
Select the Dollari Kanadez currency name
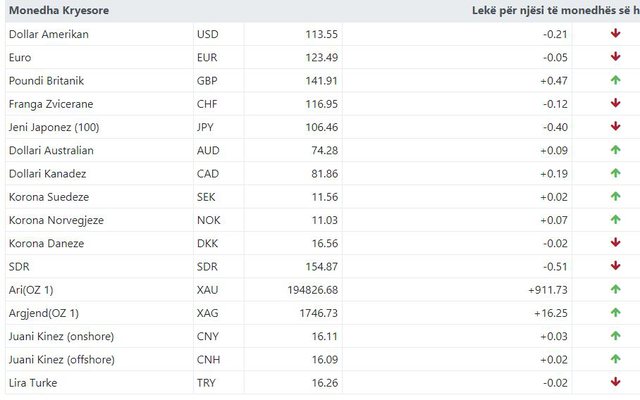click(x=50, y=173)
